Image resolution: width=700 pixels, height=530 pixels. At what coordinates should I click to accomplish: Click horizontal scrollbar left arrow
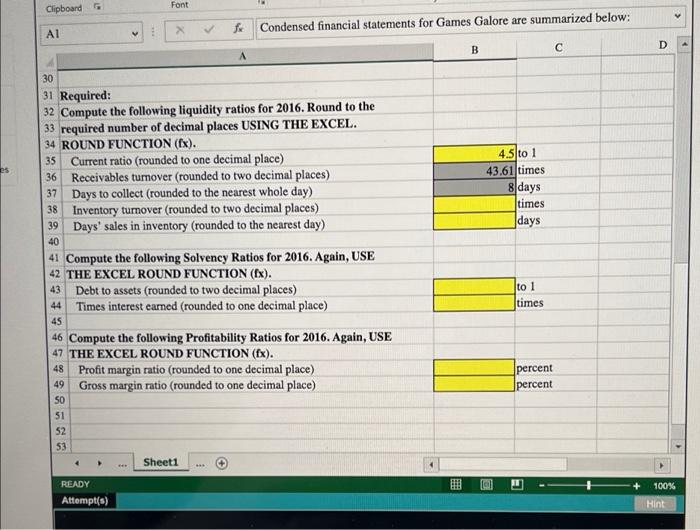431,464
